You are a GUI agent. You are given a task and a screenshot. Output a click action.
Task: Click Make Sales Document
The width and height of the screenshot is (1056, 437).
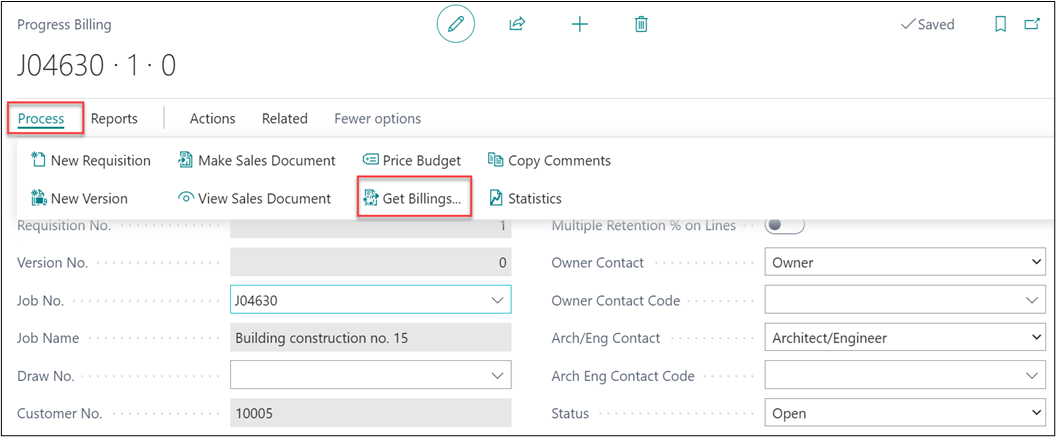point(256,160)
